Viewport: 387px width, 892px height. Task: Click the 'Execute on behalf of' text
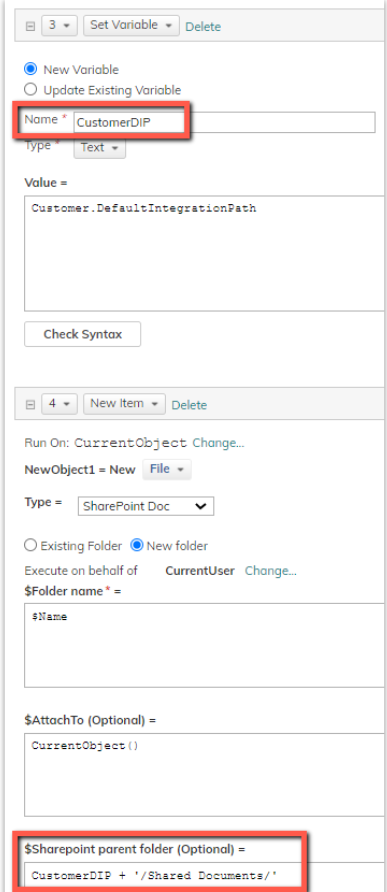(x=81, y=571)
